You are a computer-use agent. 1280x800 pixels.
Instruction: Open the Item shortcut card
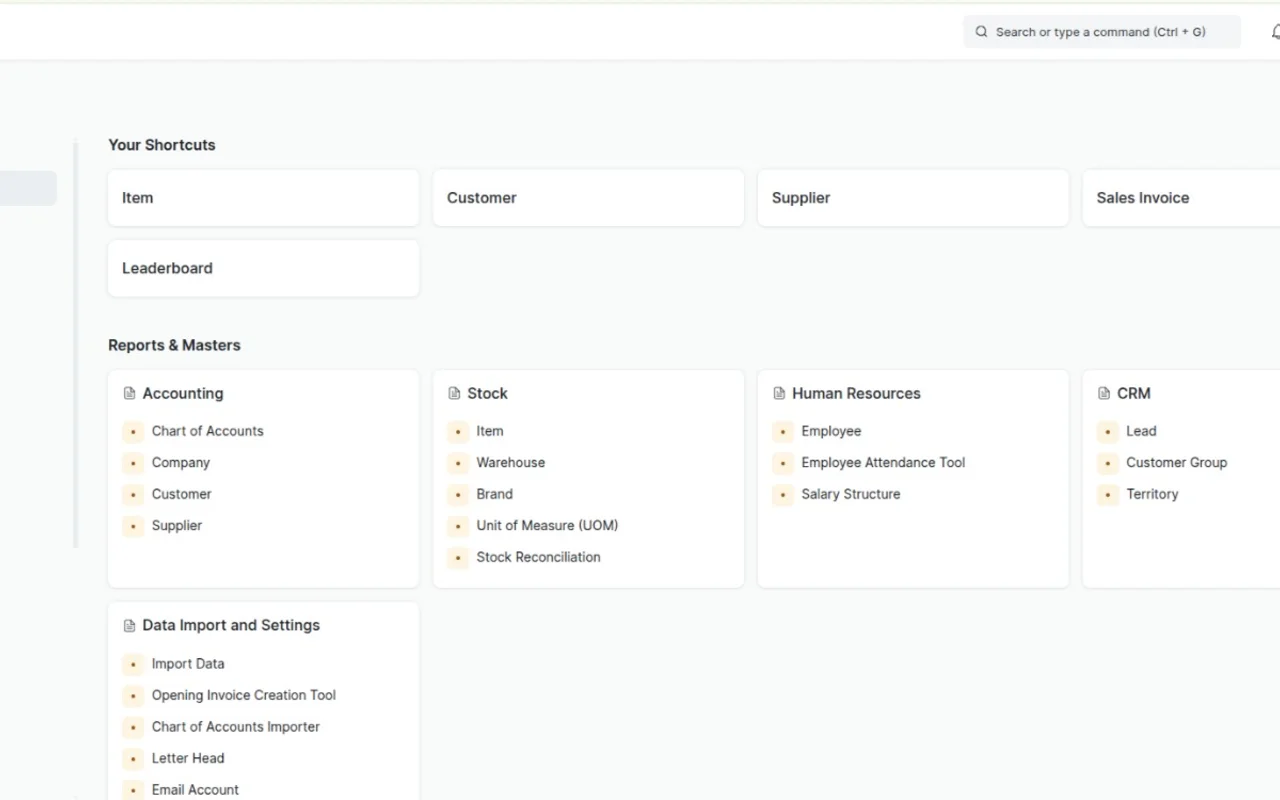[x=263, y=198]
